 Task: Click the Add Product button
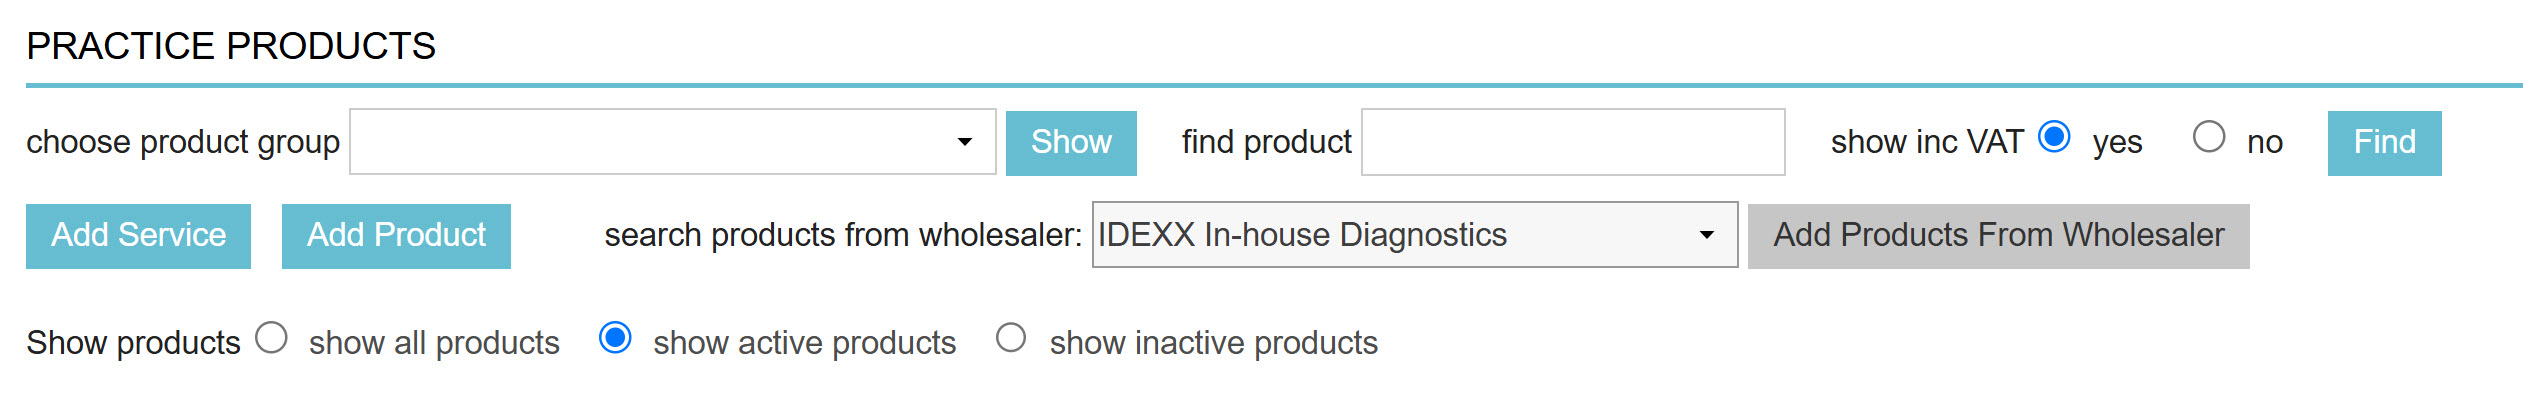[x=396, y=236]
